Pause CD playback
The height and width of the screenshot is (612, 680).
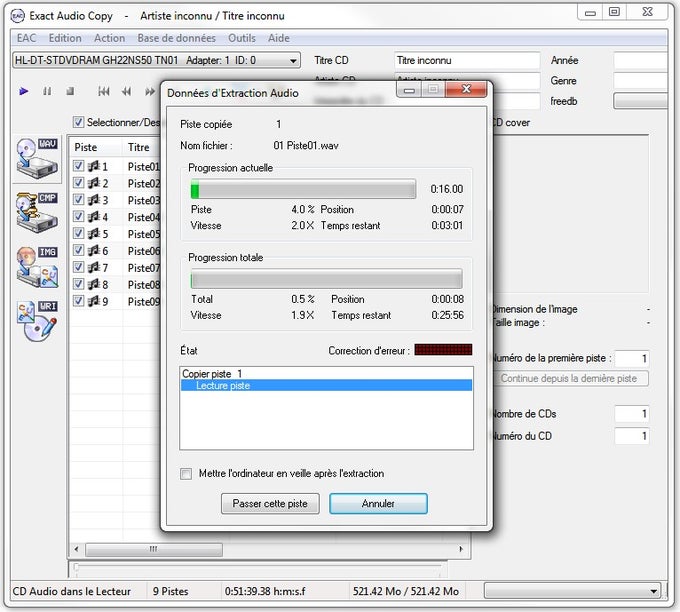tap(47, 92)
